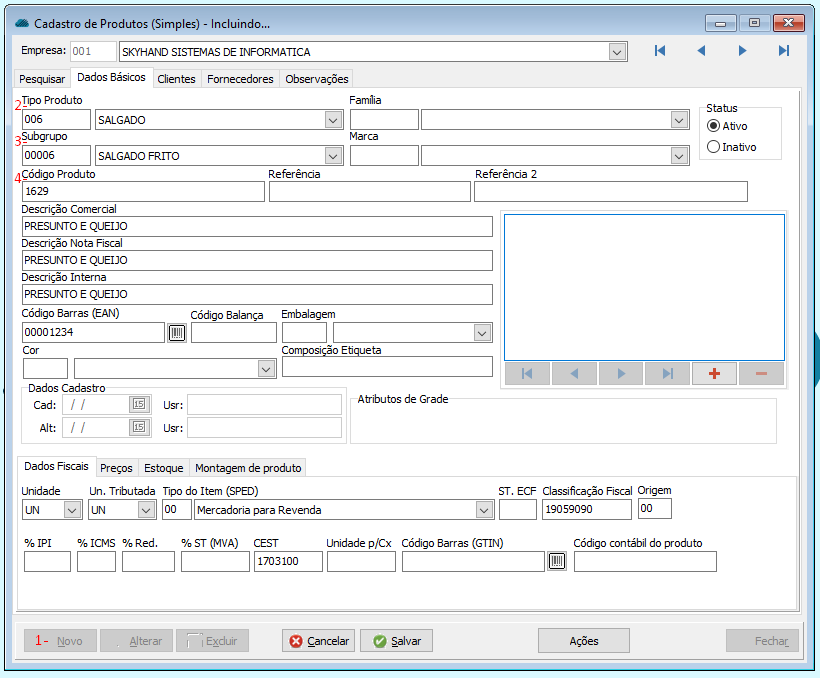This screenshot has height=678, width=820.
Task: Select the Ativo status option
Action: (x=713, y=126)
